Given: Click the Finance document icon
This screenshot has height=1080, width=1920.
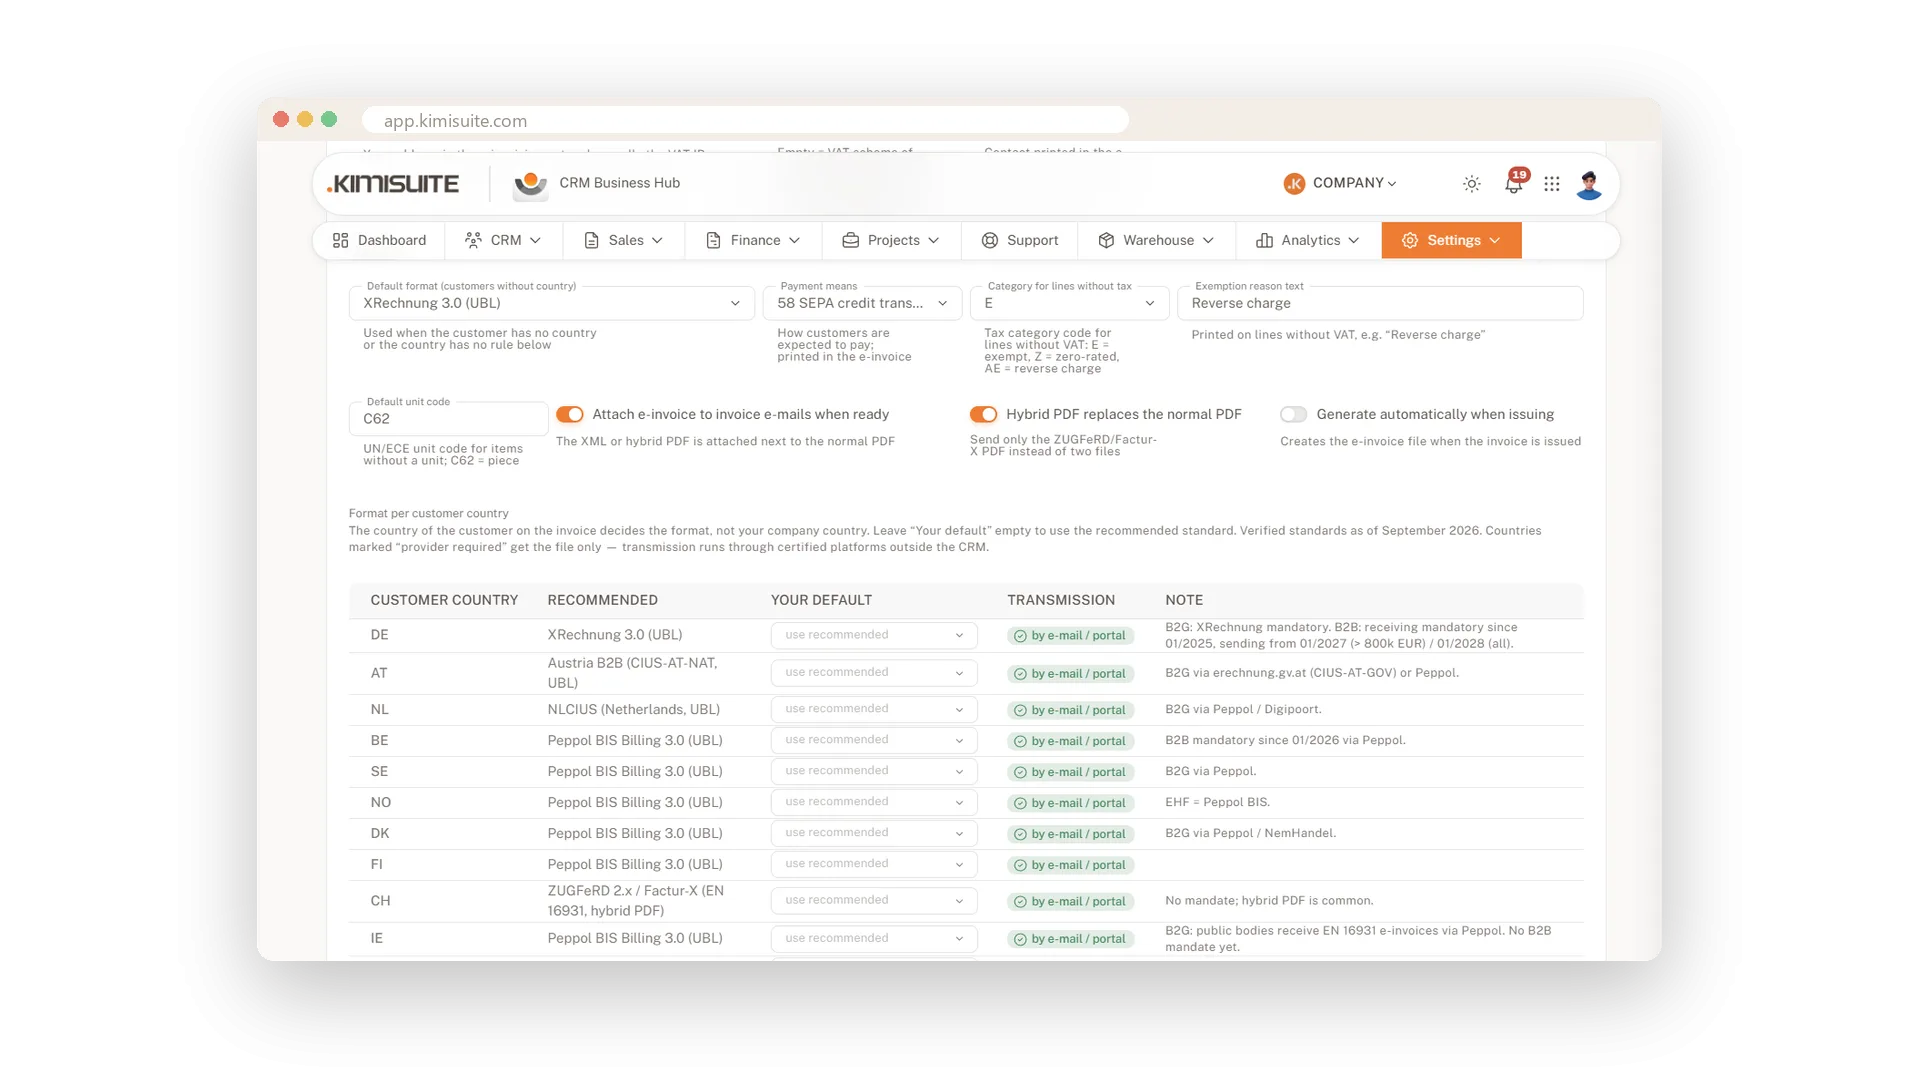Looking at the screenshot, I should pos(713,240).
